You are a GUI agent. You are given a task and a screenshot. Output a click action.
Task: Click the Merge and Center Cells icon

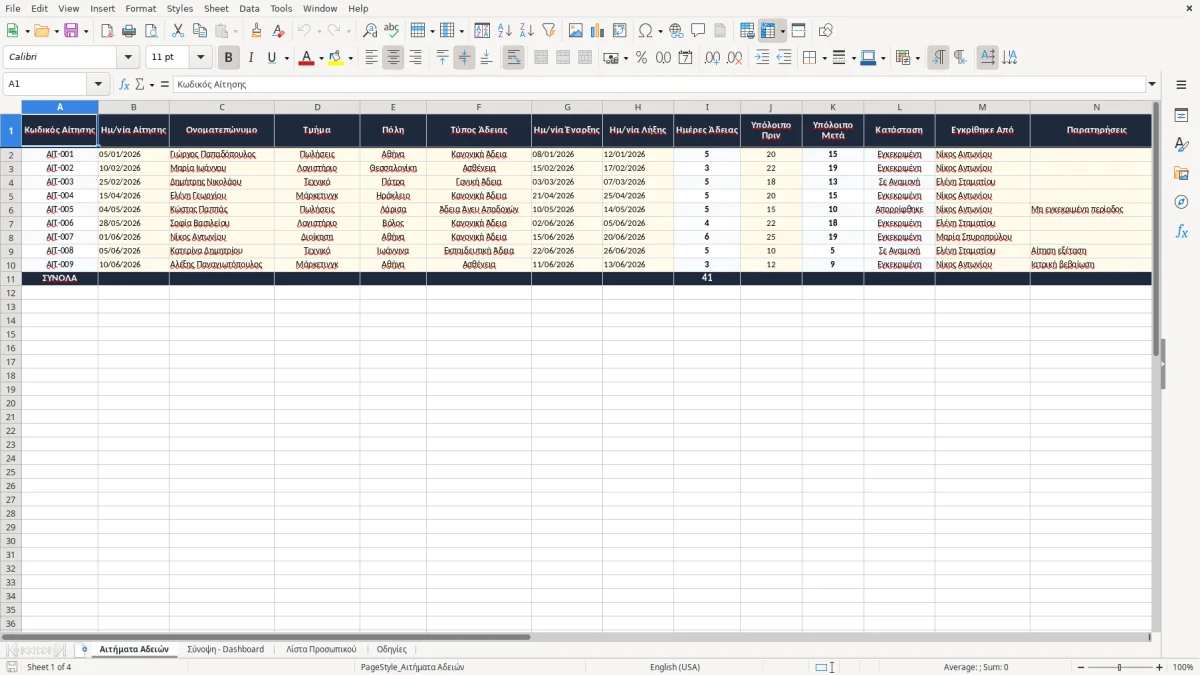click(x=541, y=58)
